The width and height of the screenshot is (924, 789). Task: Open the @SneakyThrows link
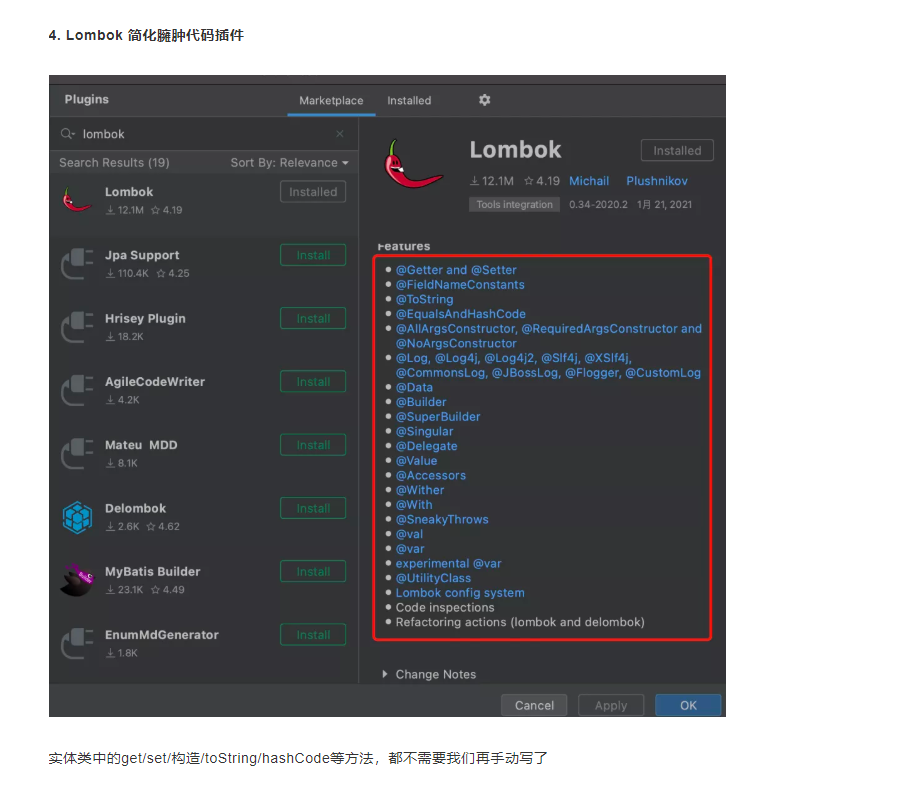442,520
